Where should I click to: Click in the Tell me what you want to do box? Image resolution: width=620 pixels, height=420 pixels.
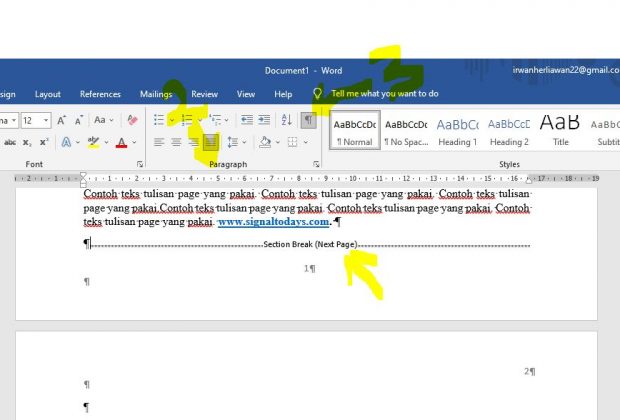tap(385, 94)
